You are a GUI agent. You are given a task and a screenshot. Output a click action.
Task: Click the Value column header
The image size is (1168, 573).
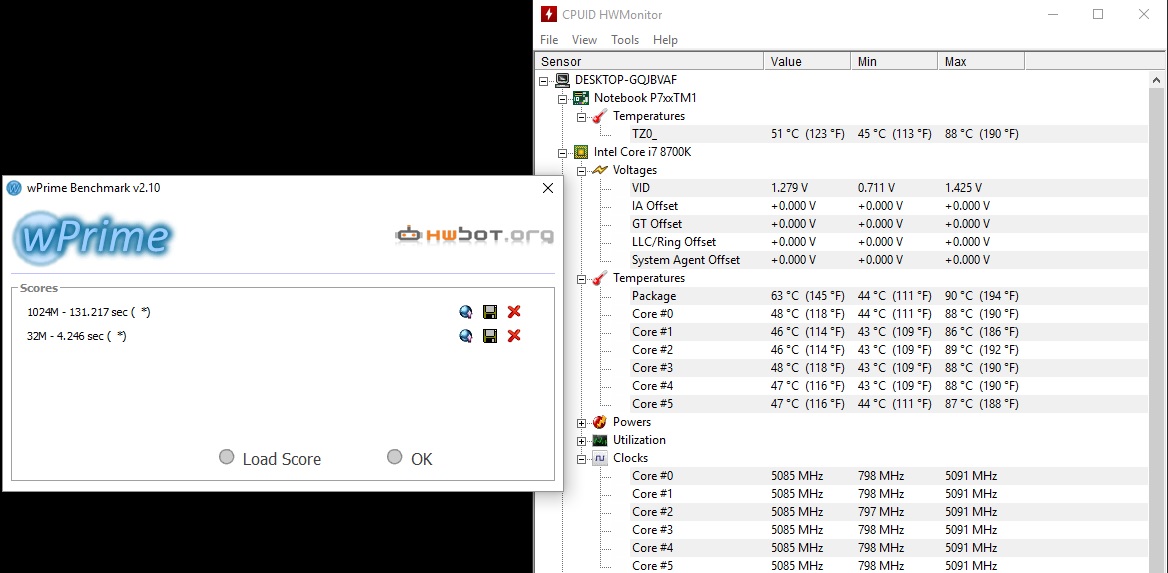pos(807,61)
